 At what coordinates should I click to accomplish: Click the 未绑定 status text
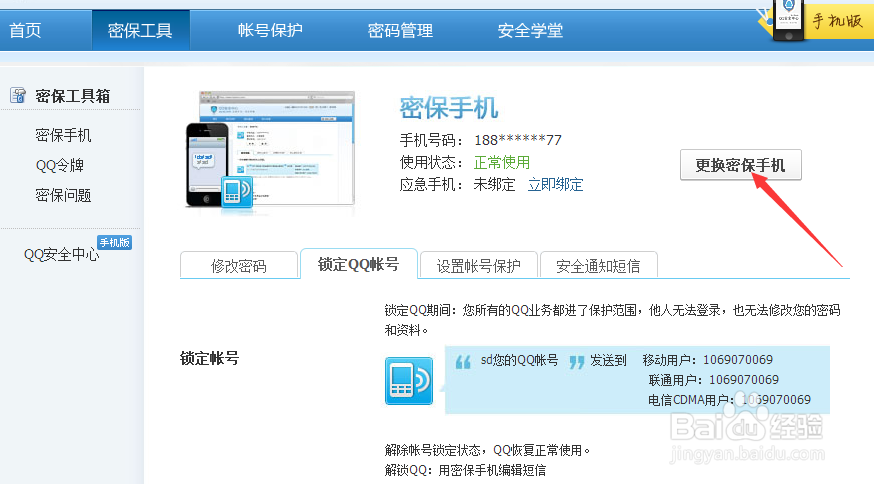(494, 185)
